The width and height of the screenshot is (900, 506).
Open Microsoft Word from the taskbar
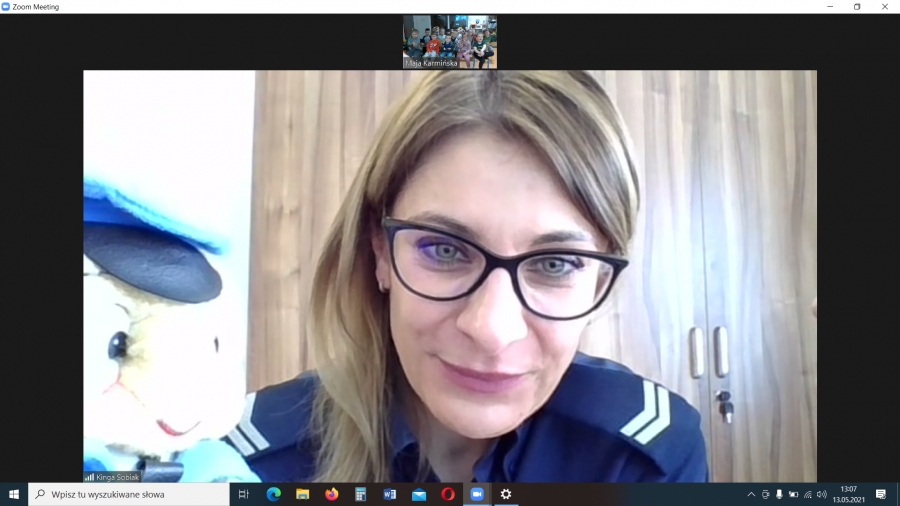click(390, 494)
